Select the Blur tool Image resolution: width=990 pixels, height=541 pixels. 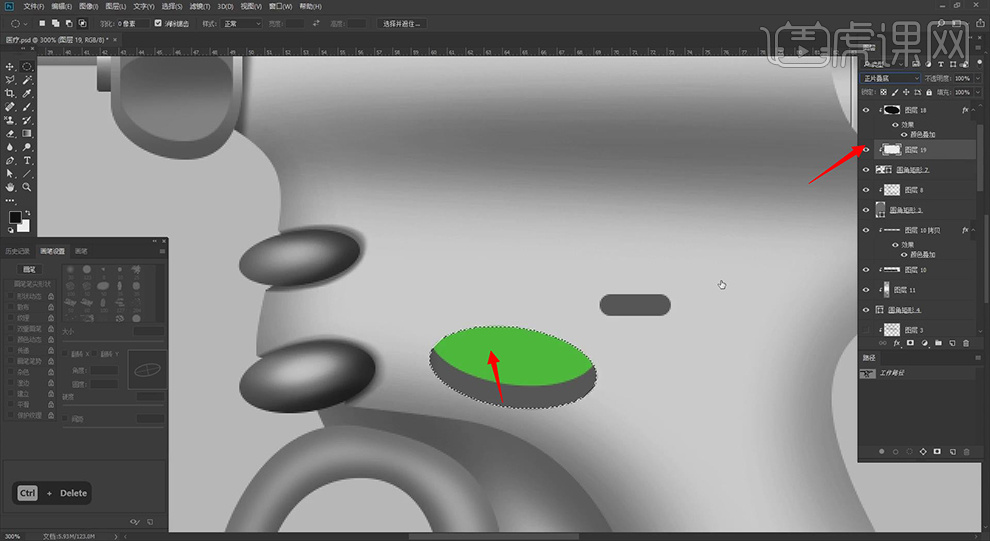(x=9, y=147)
